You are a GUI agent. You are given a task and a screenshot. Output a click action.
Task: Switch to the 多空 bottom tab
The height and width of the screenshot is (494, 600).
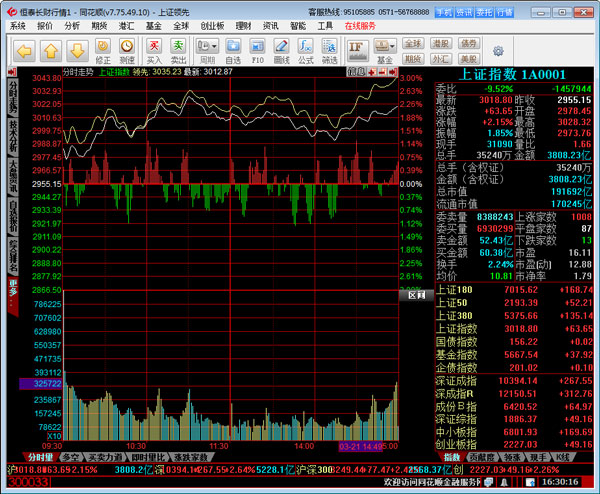point(70,457)
